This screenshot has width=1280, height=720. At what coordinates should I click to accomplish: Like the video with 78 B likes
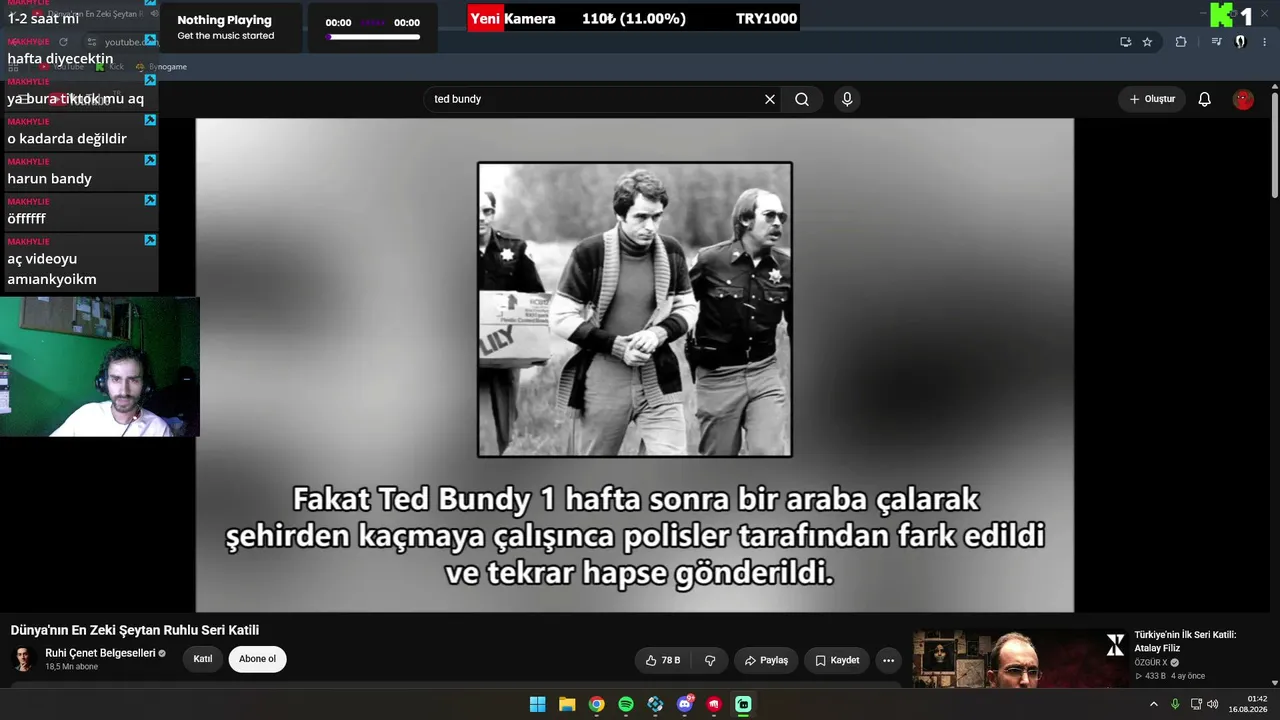coord(663,660)
